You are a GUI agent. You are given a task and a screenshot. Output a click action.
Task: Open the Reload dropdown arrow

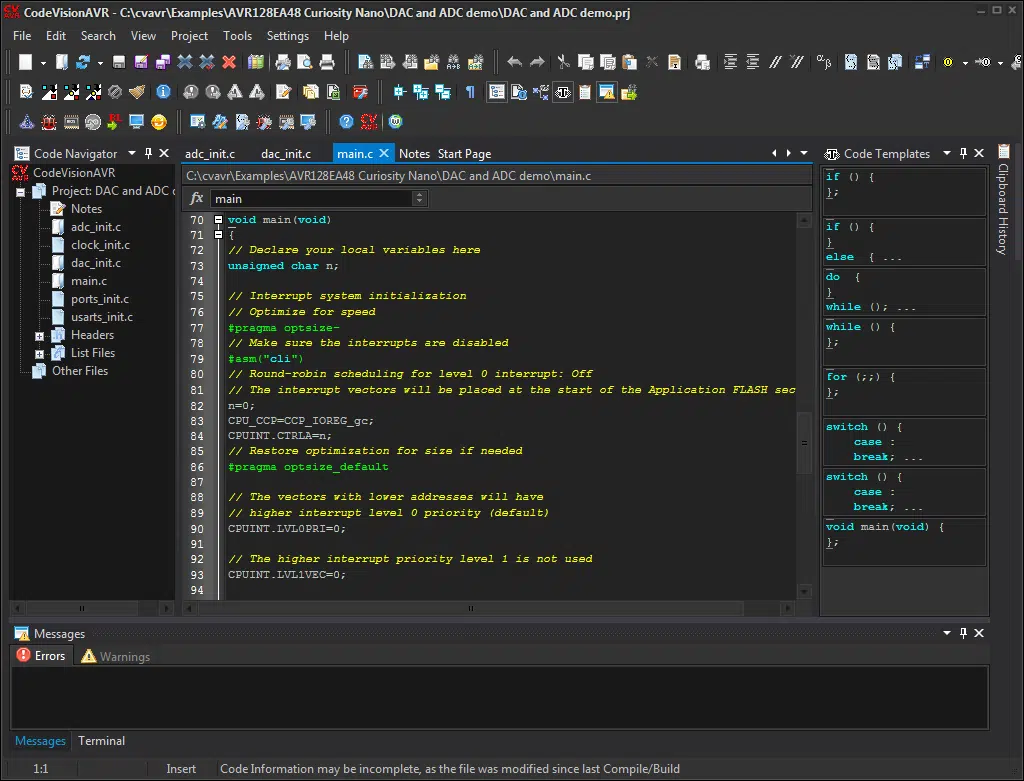[100, 63]
